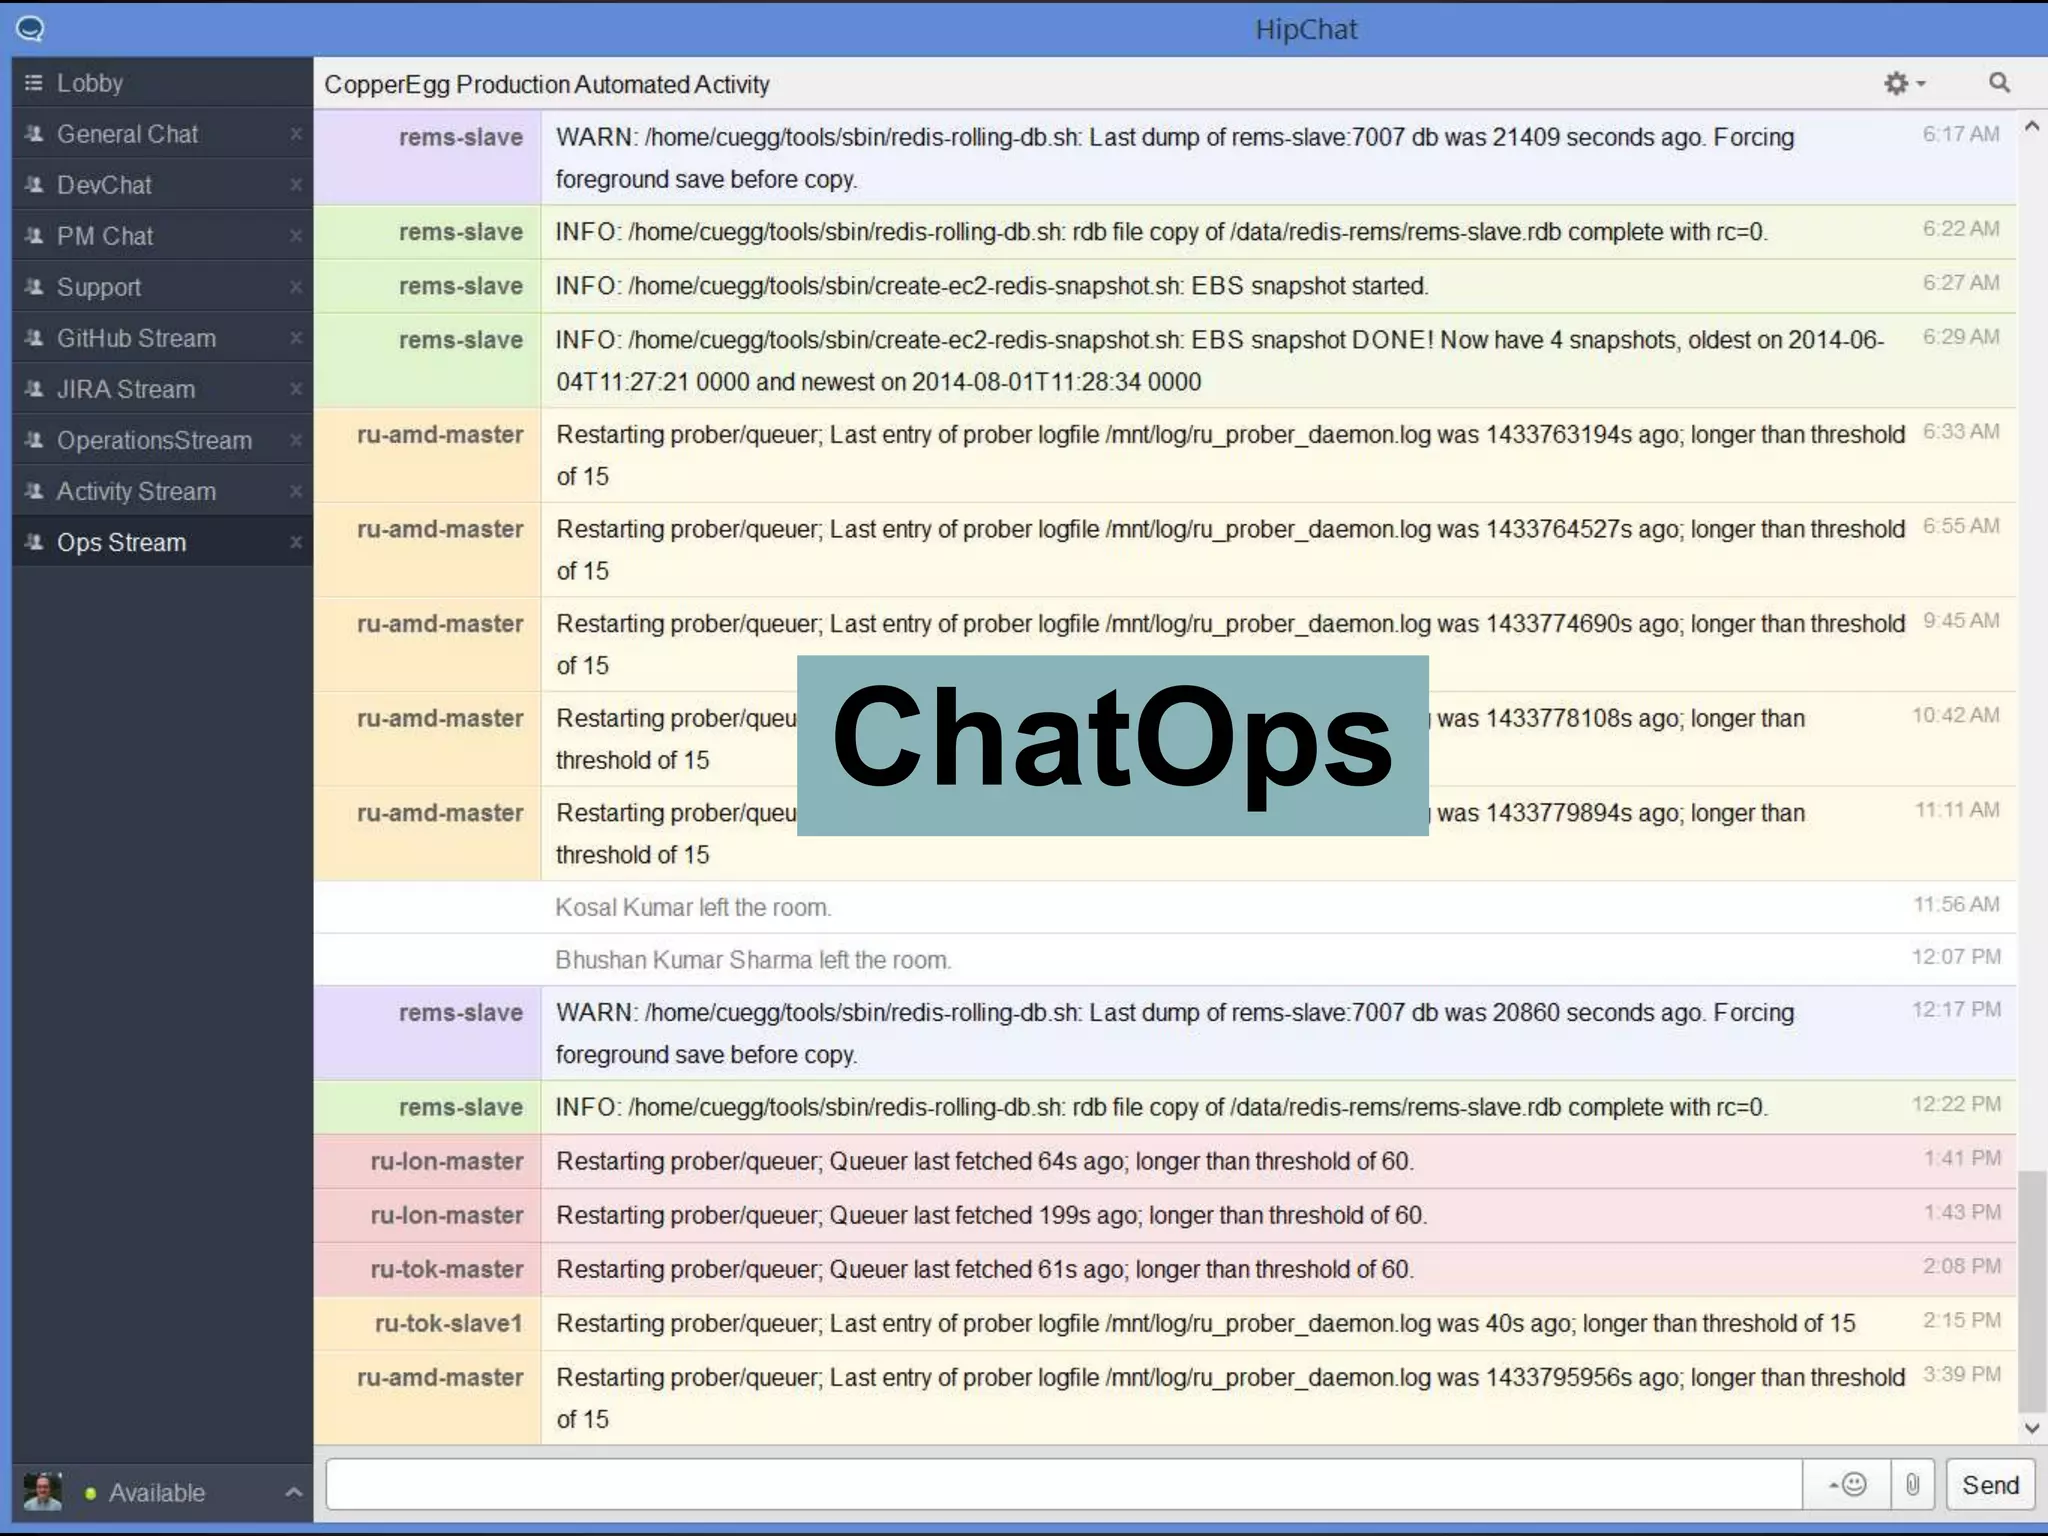This screenshot has width=2048, height=1536.
Task: Click the paperclip attachment icon
Action: point(1912,1485)
